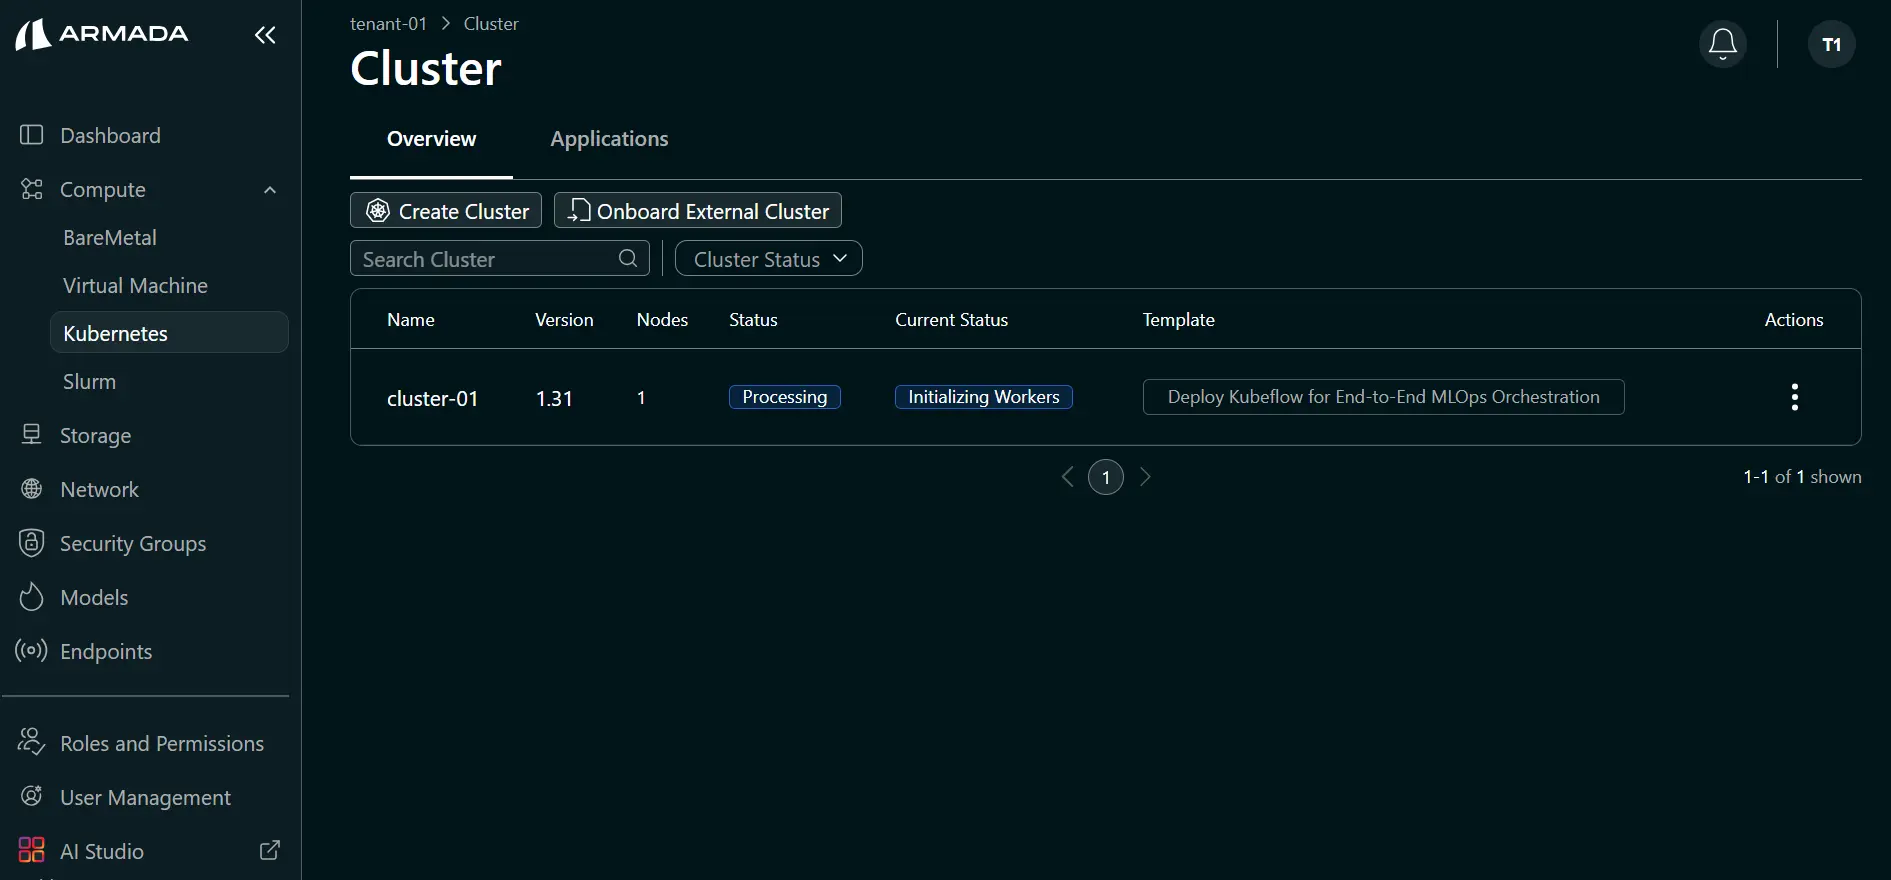Select Kubernetes in the sidebar
Screen dimensions: 1891x880
tap(169, 333)
